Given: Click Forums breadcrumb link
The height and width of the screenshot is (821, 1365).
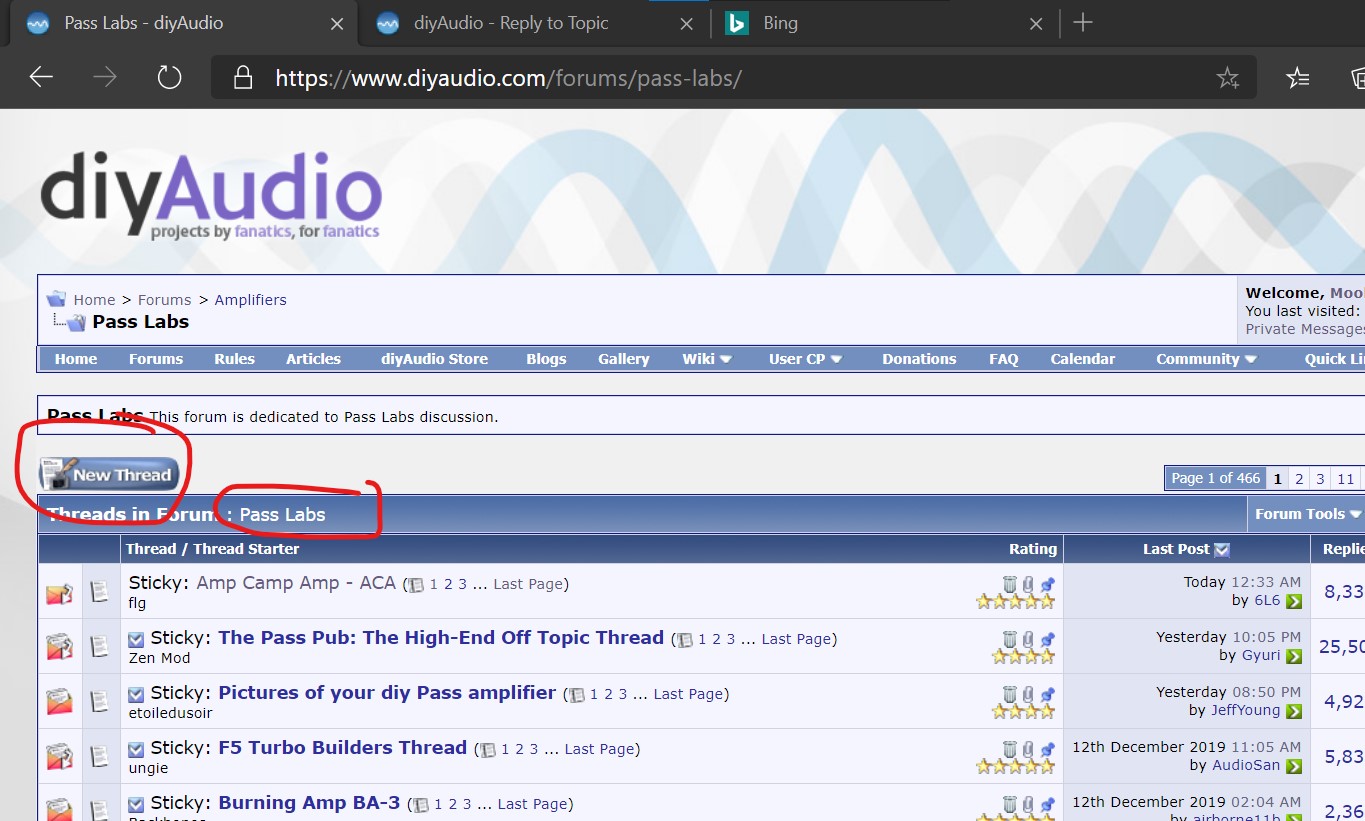Looking at the screenshot, I should [x=164, y=300].
